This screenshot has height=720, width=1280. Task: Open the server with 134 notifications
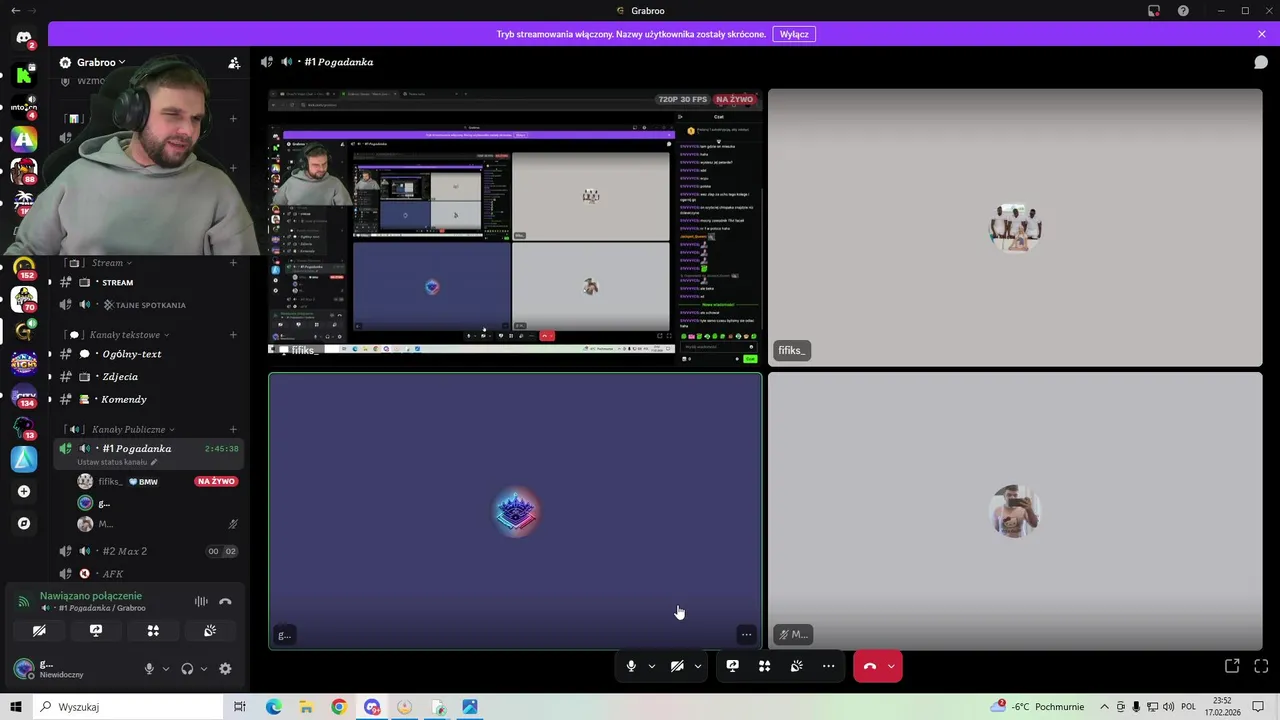[x=24, y=395]
